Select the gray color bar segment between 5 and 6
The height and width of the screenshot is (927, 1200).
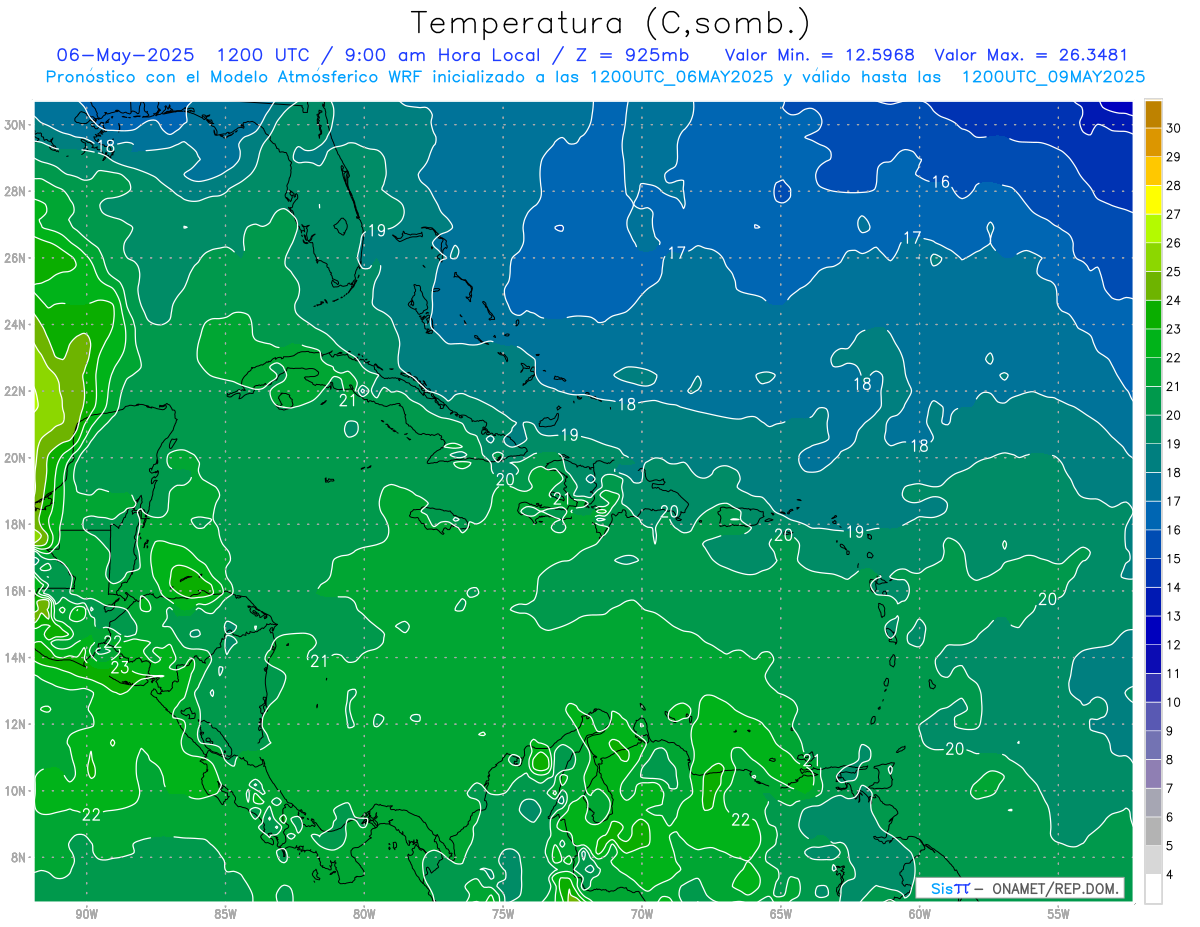click(x=1153, y=831)
